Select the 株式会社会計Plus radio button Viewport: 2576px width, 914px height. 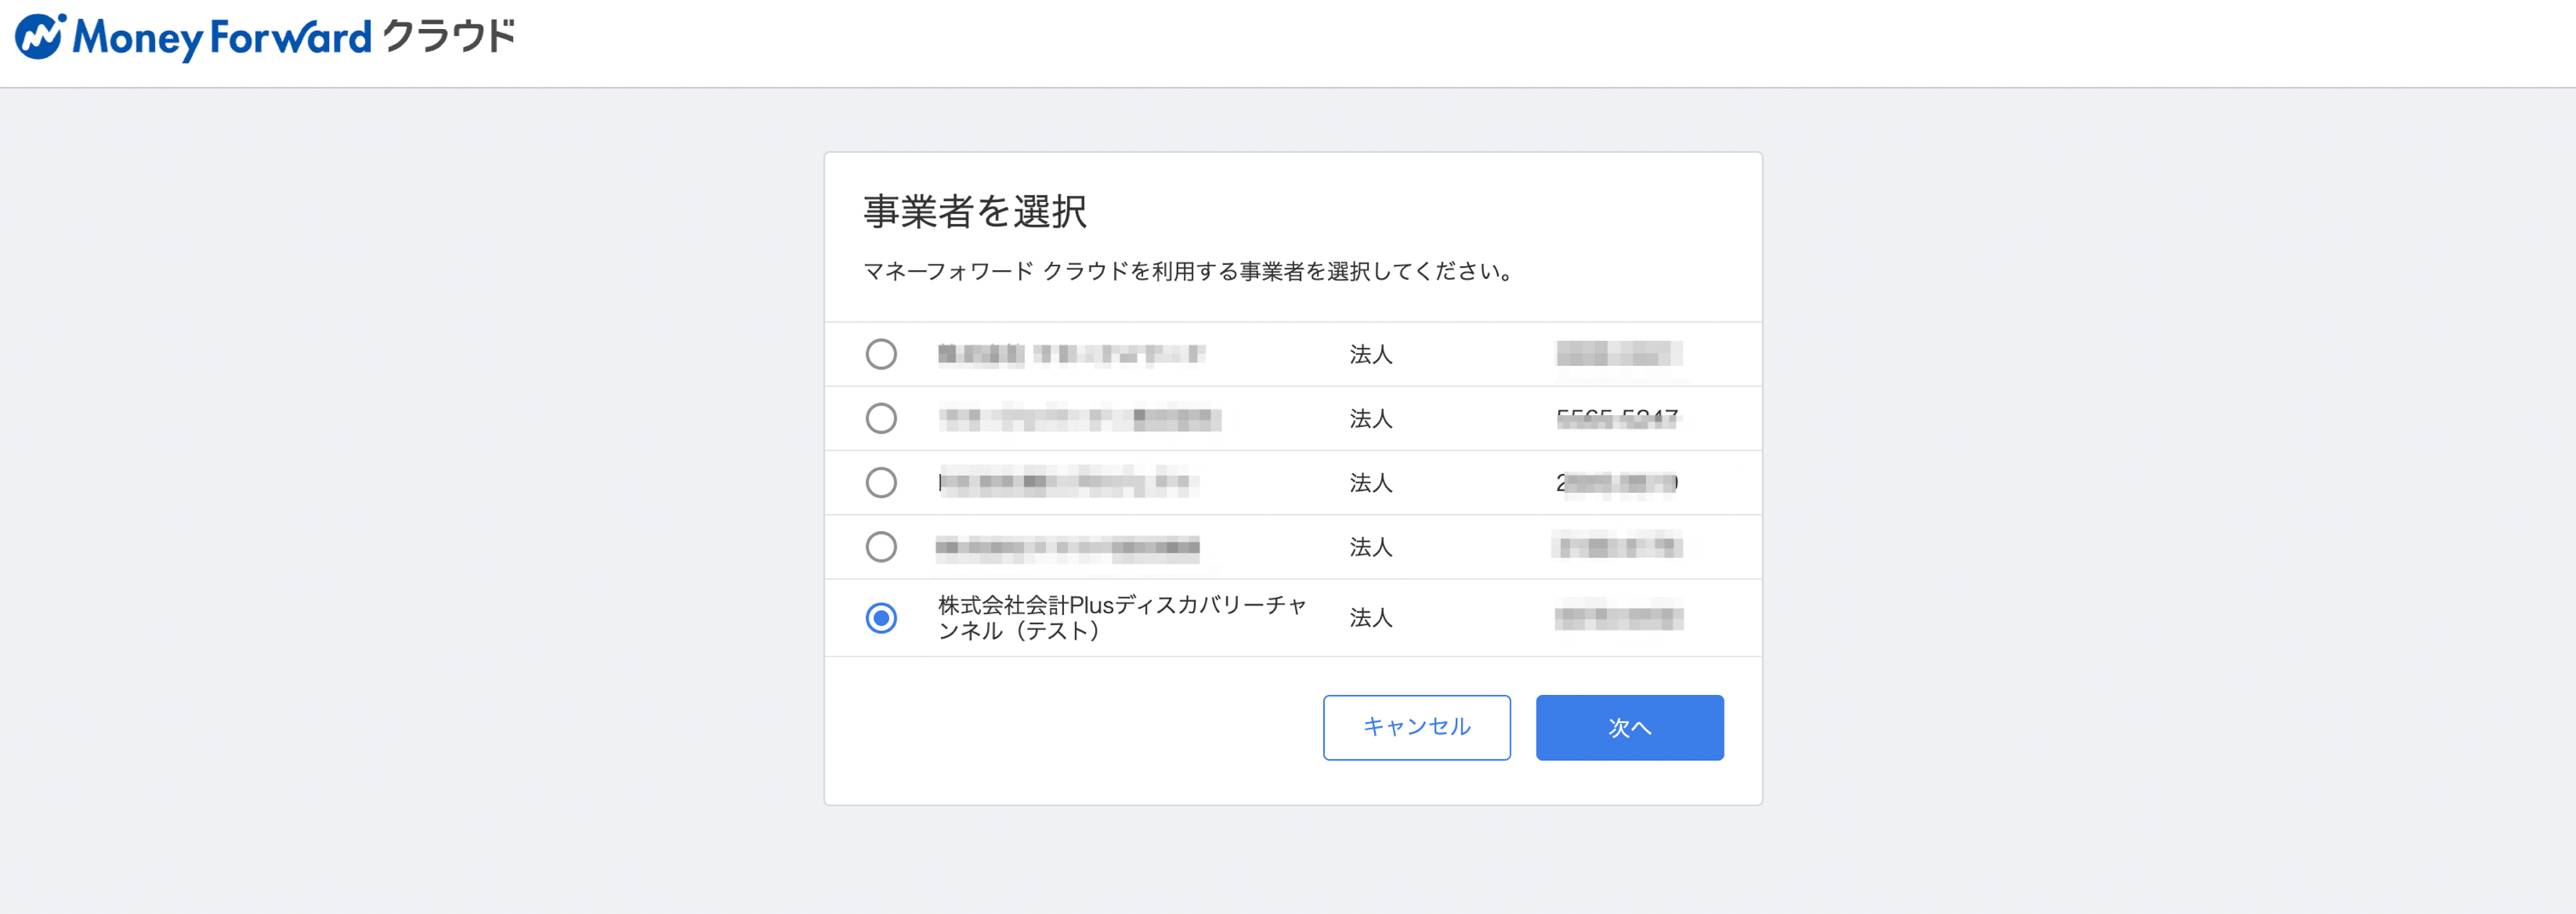point(881,618)
